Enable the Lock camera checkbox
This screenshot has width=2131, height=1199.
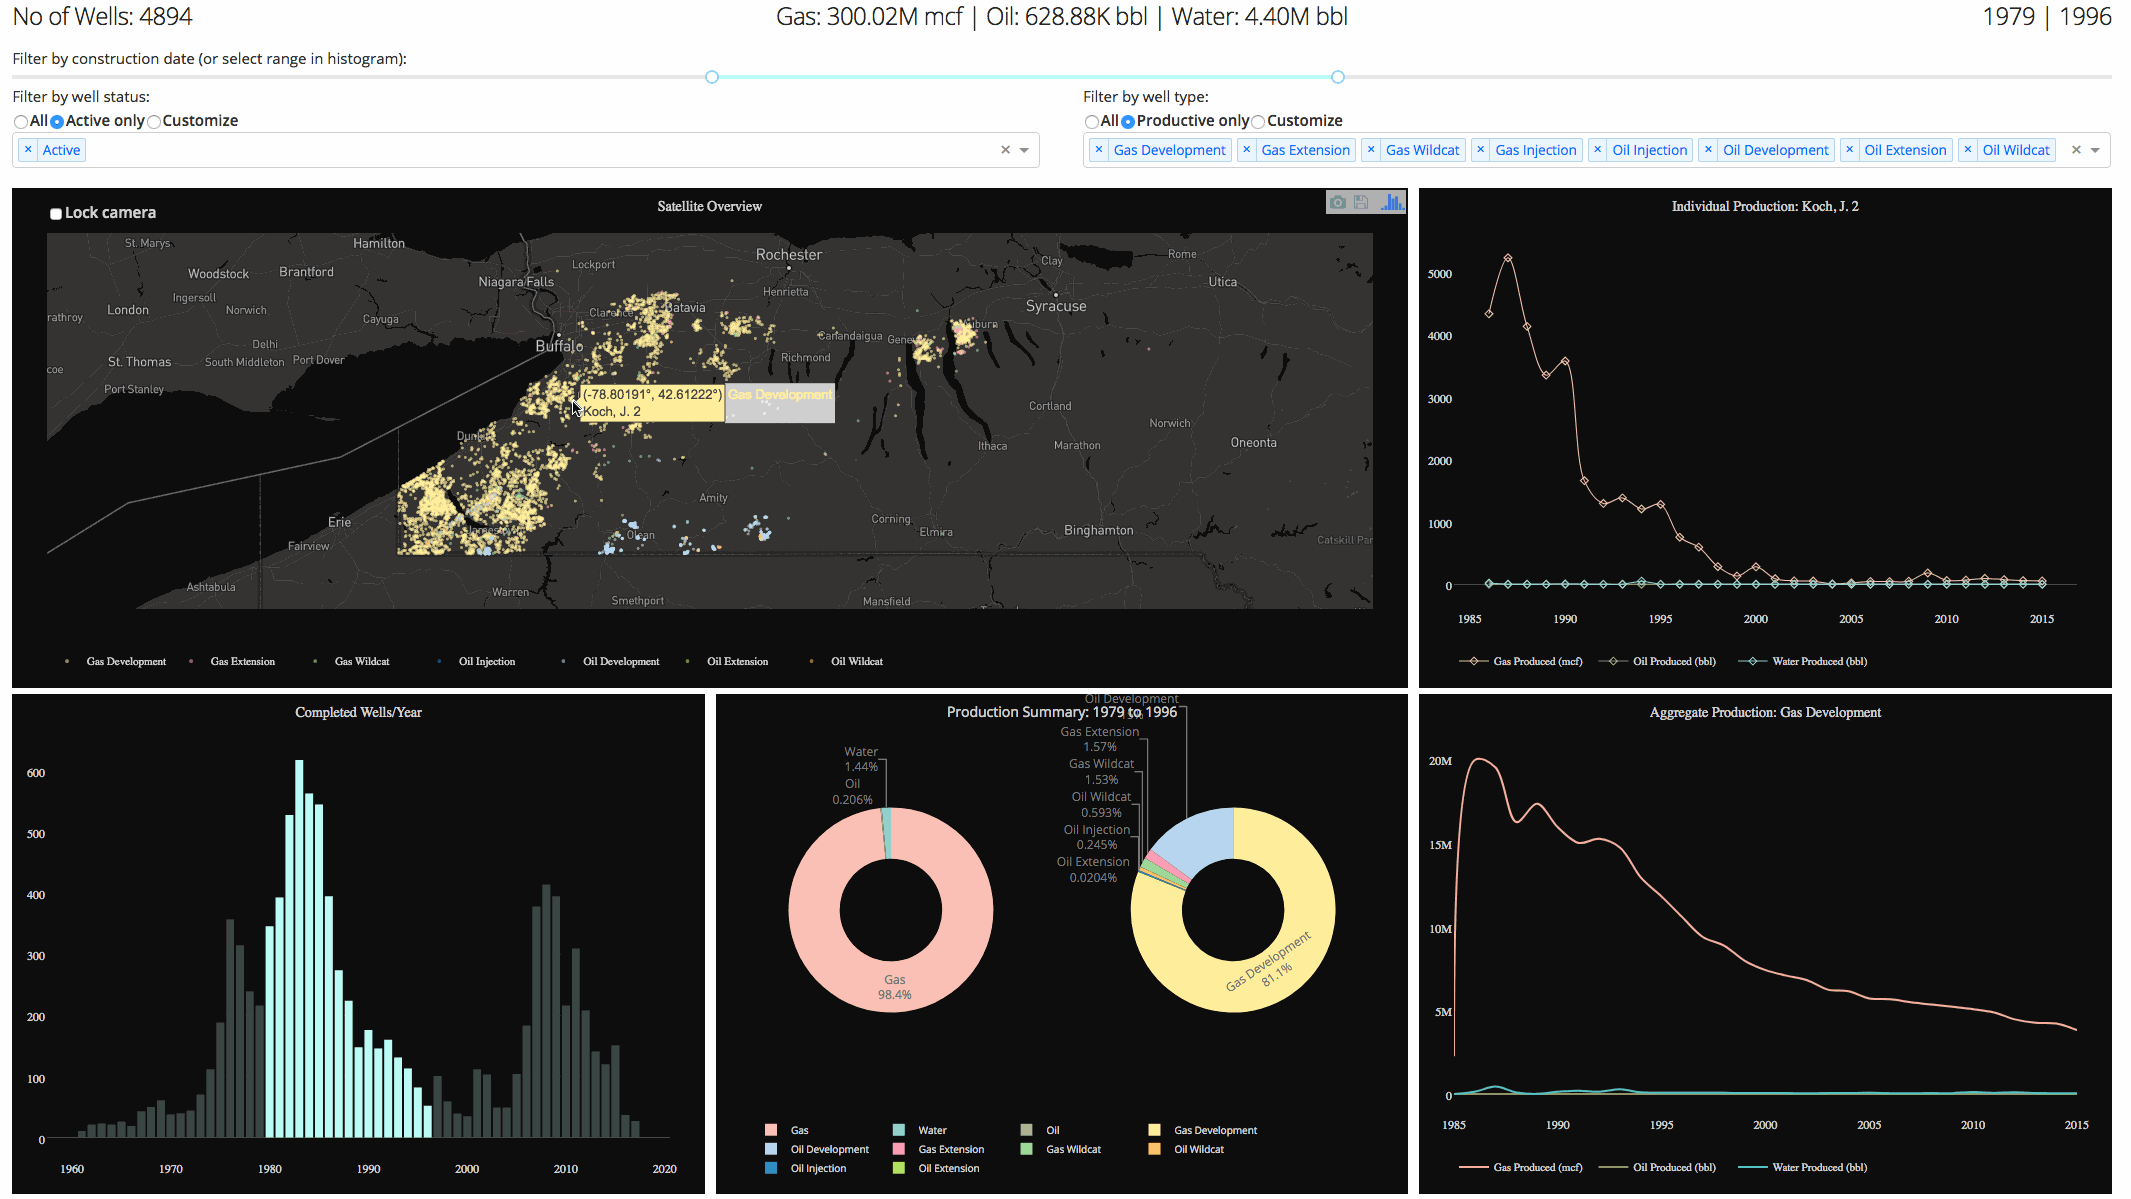click(56, 213)
